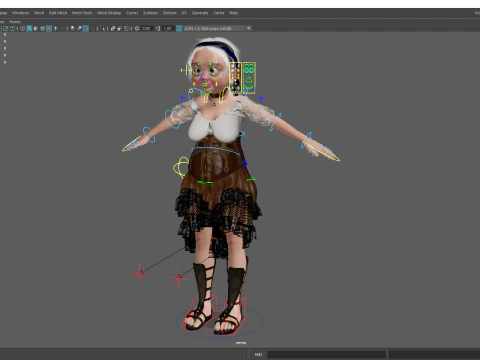Open the viewport Panels menu
This screenshot has width=480, height=360.
(15, 22)
